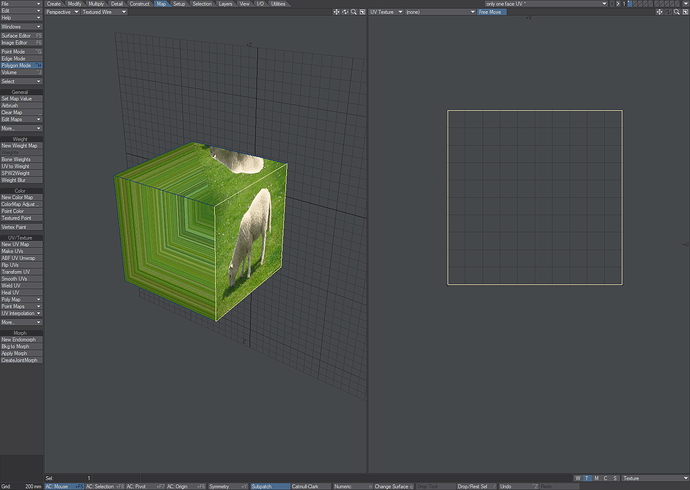Open the Textured Wire display mode dropdown
690x490 pixels.
coord(104,12)
